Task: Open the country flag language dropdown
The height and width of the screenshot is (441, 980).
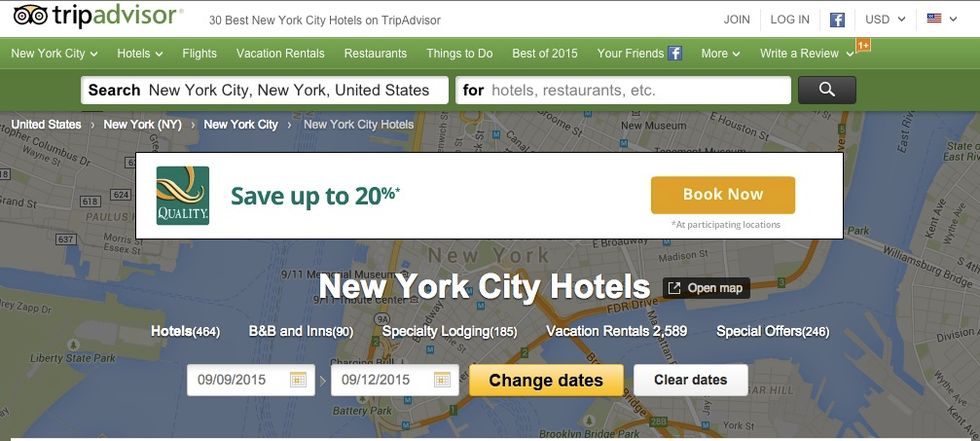Action: point(942,19)
